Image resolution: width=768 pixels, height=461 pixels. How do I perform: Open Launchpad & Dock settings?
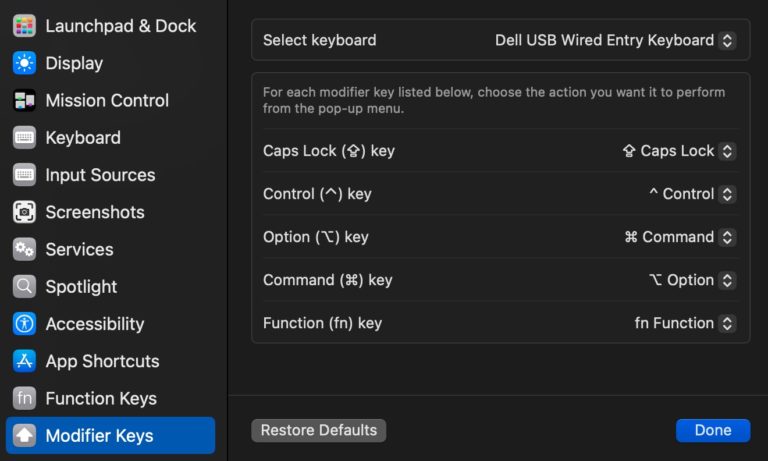120,26
